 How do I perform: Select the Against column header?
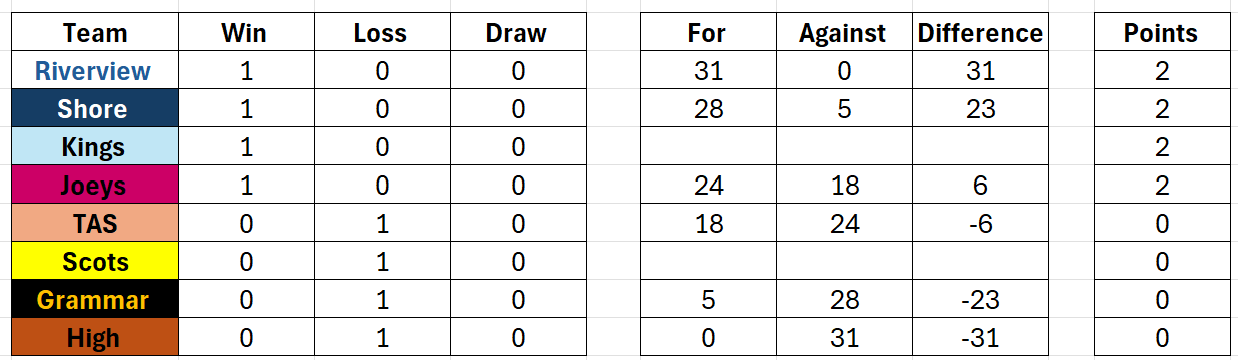(x=843, y=33)
